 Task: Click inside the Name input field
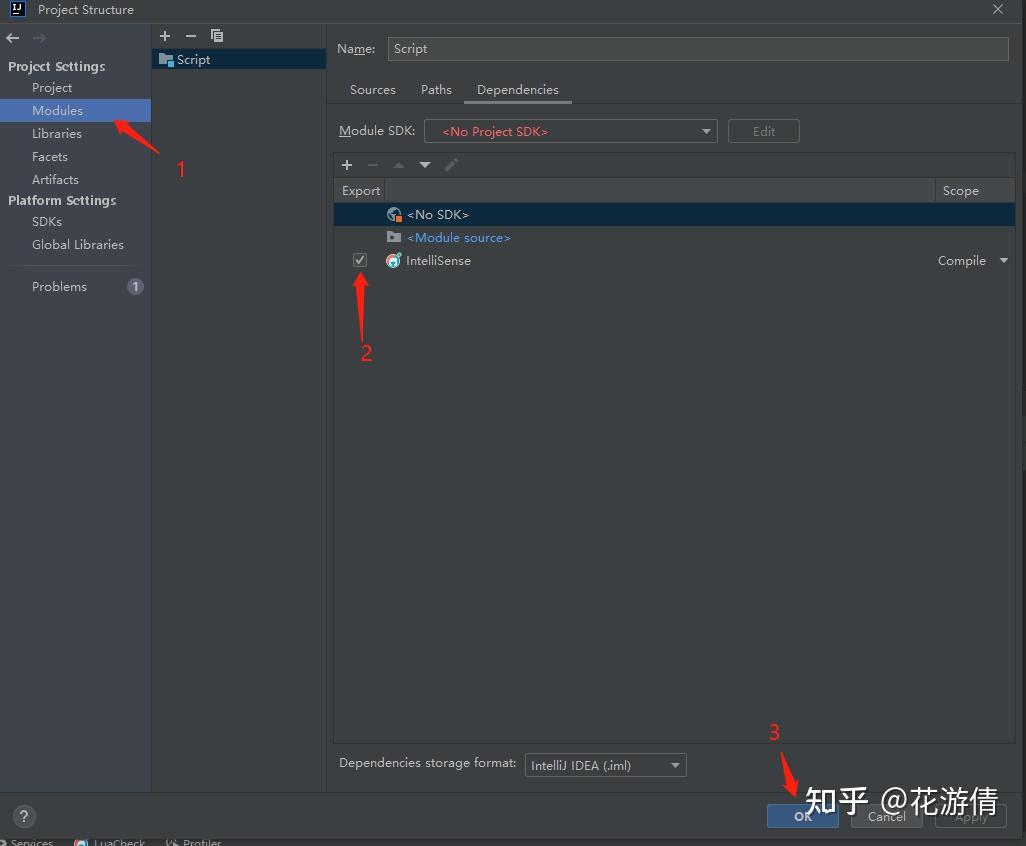click(698, 48)
